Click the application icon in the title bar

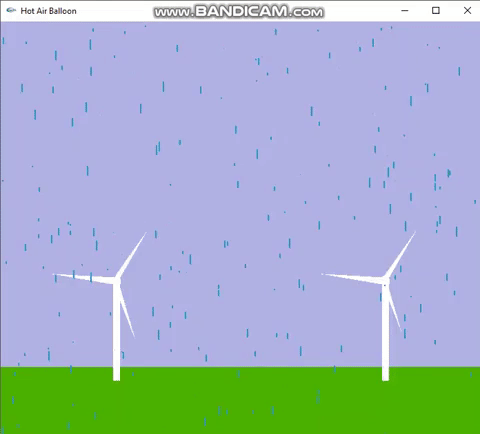11,11
